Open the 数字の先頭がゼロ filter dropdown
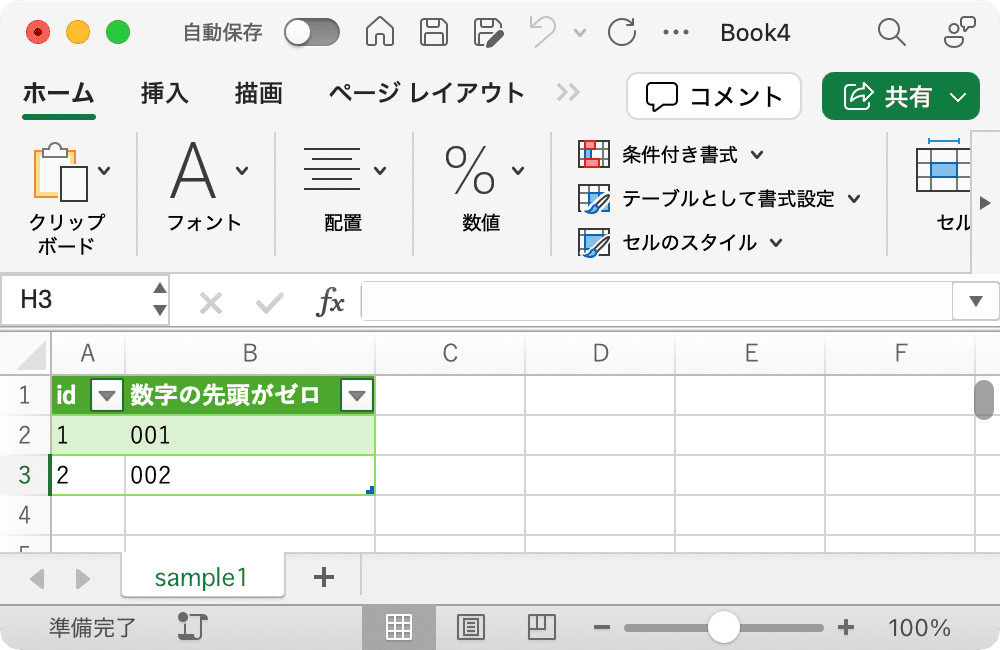The width and height of the screenshot is (1000, 650). pyautogui.click(x=357, y=396)
